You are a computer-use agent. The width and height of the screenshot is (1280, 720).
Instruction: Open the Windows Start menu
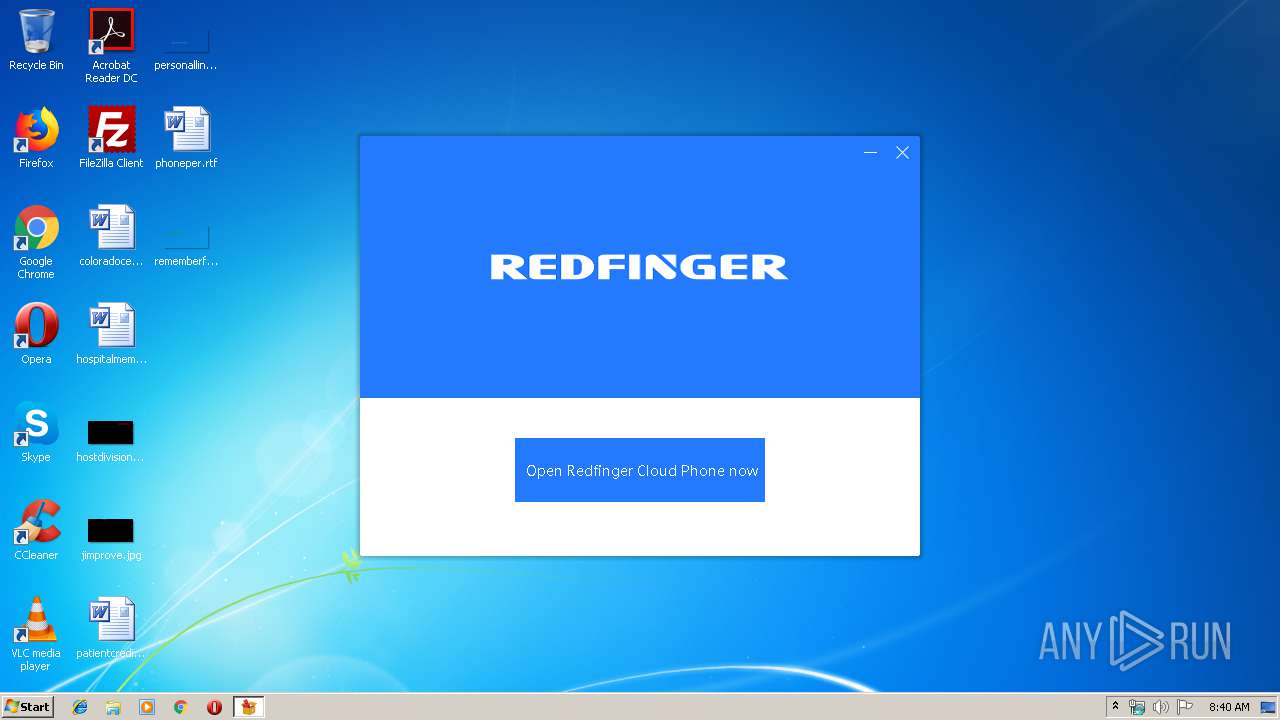coord(28,706)
